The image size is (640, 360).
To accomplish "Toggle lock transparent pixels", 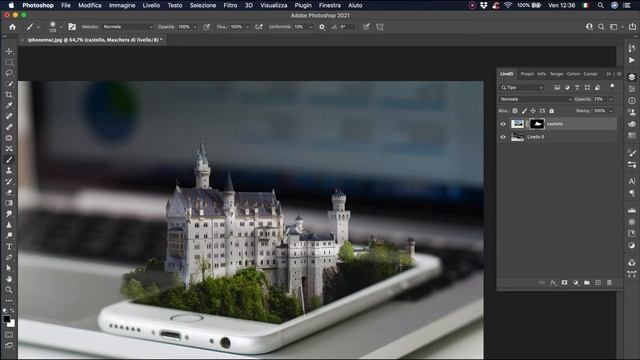I will (515, 111).
